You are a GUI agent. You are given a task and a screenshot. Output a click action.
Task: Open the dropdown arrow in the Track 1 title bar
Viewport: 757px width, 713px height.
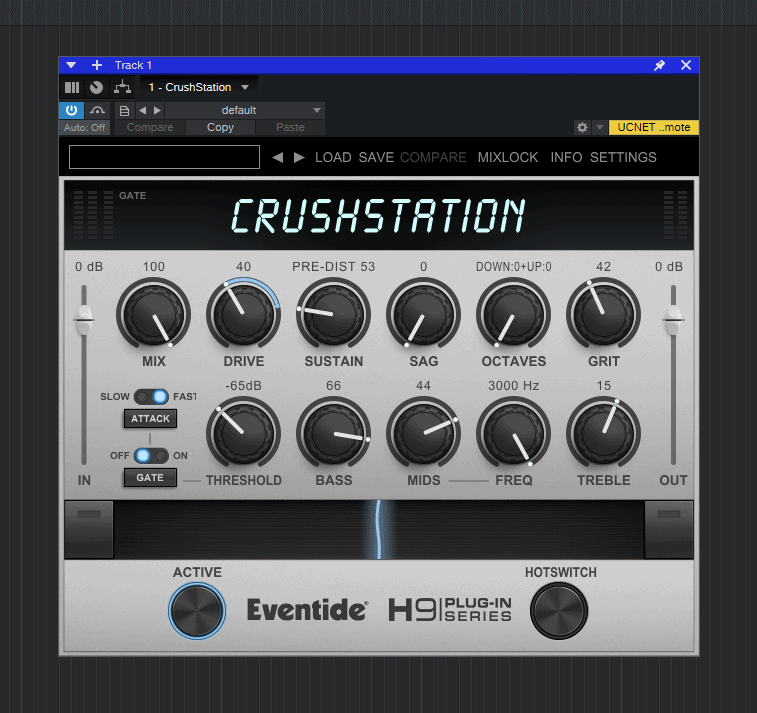coord(71,65)
